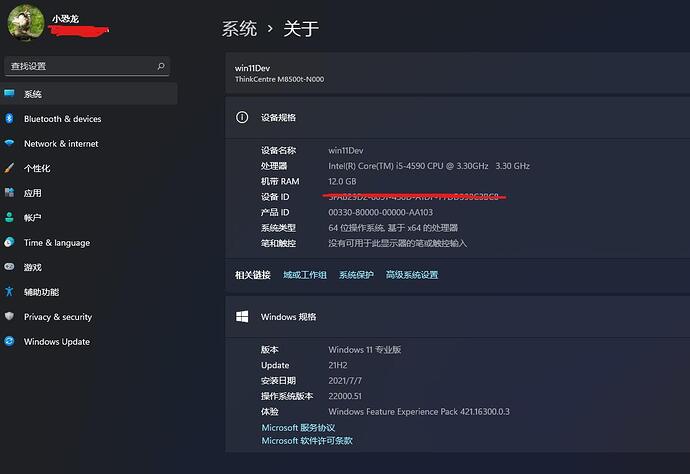Open 高级系统设置 link
Screen dimensions: 690x474
[x=412, y=275]
